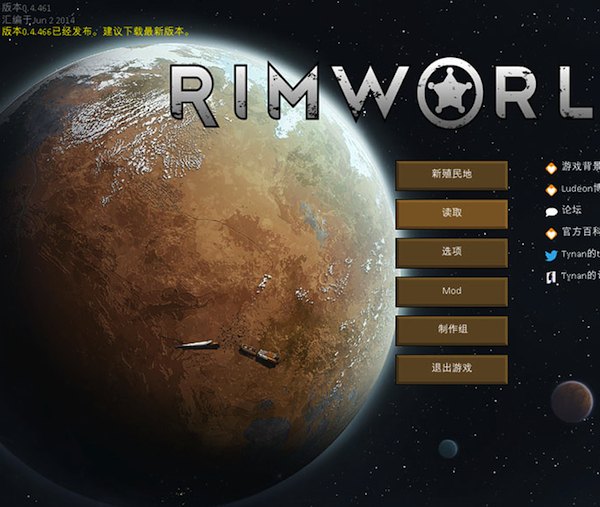Open Tynan's Twitter bird icon
This screenshot has width=600, height=507.
coord(551,255)
